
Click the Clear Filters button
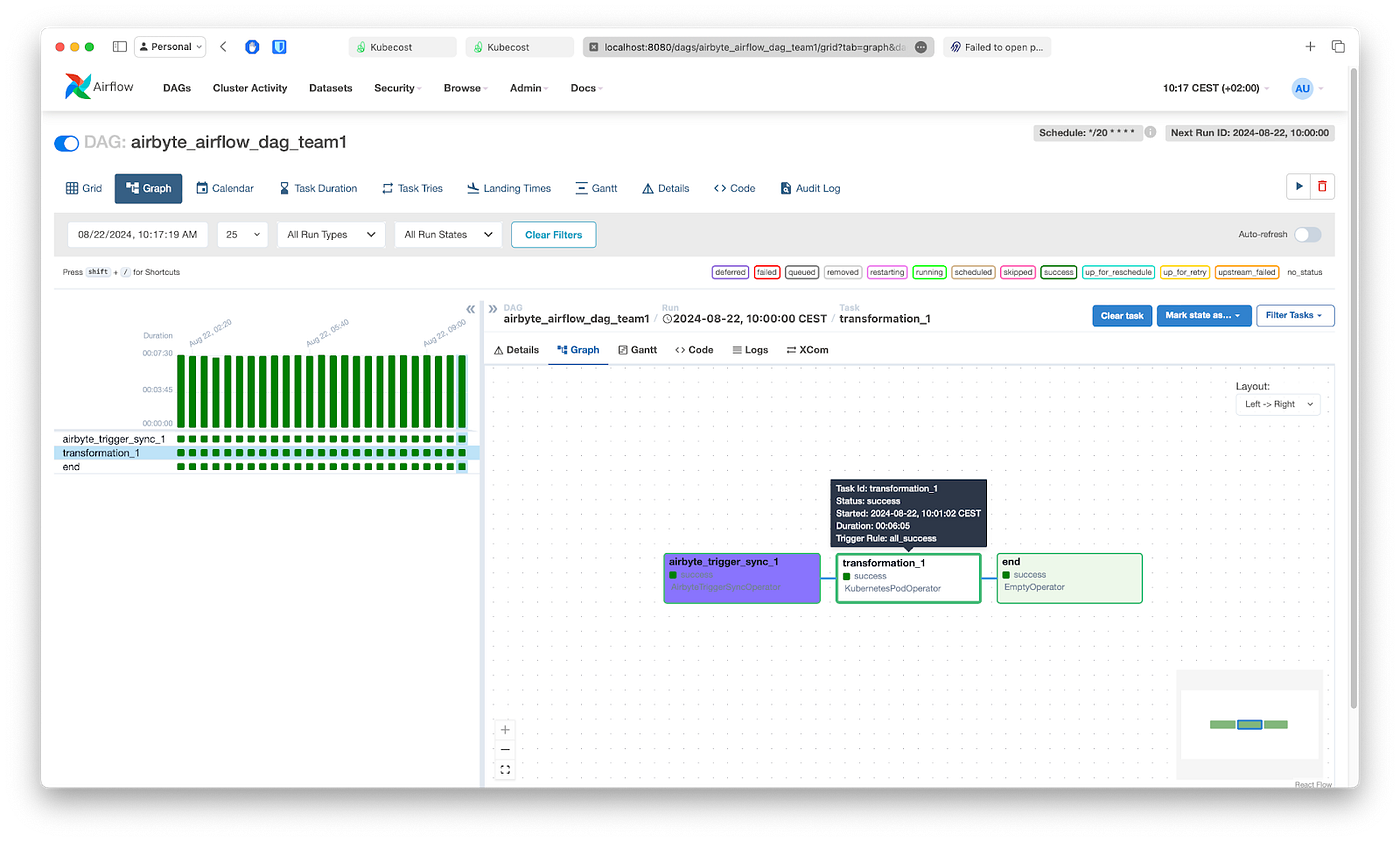point(554,235)
